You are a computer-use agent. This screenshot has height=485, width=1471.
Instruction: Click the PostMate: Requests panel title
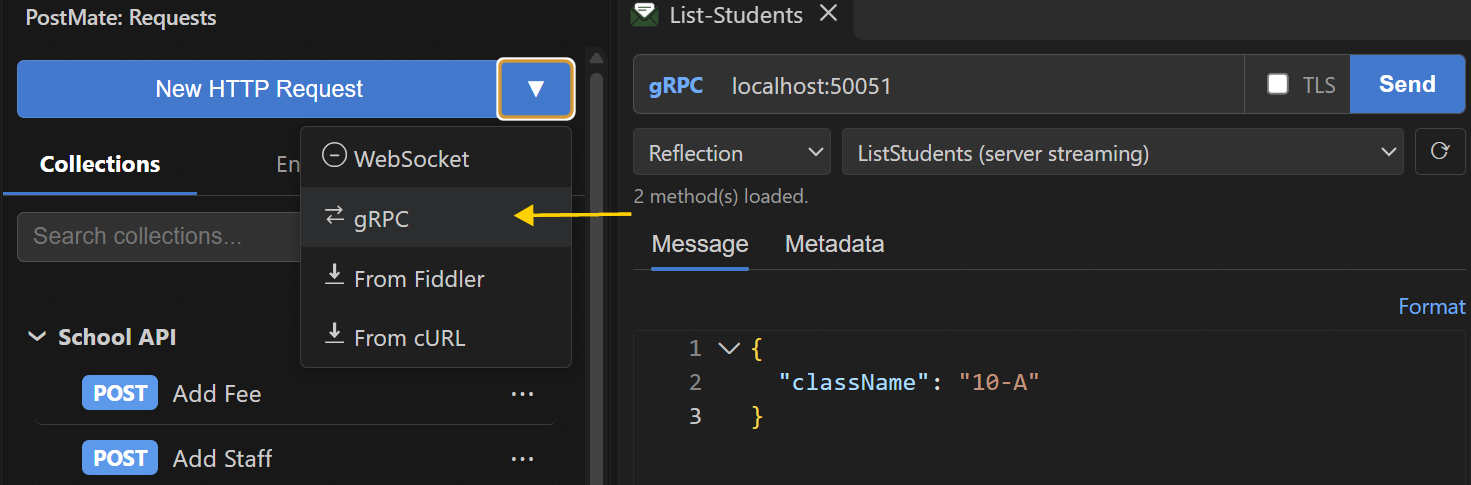pos(121,17)
